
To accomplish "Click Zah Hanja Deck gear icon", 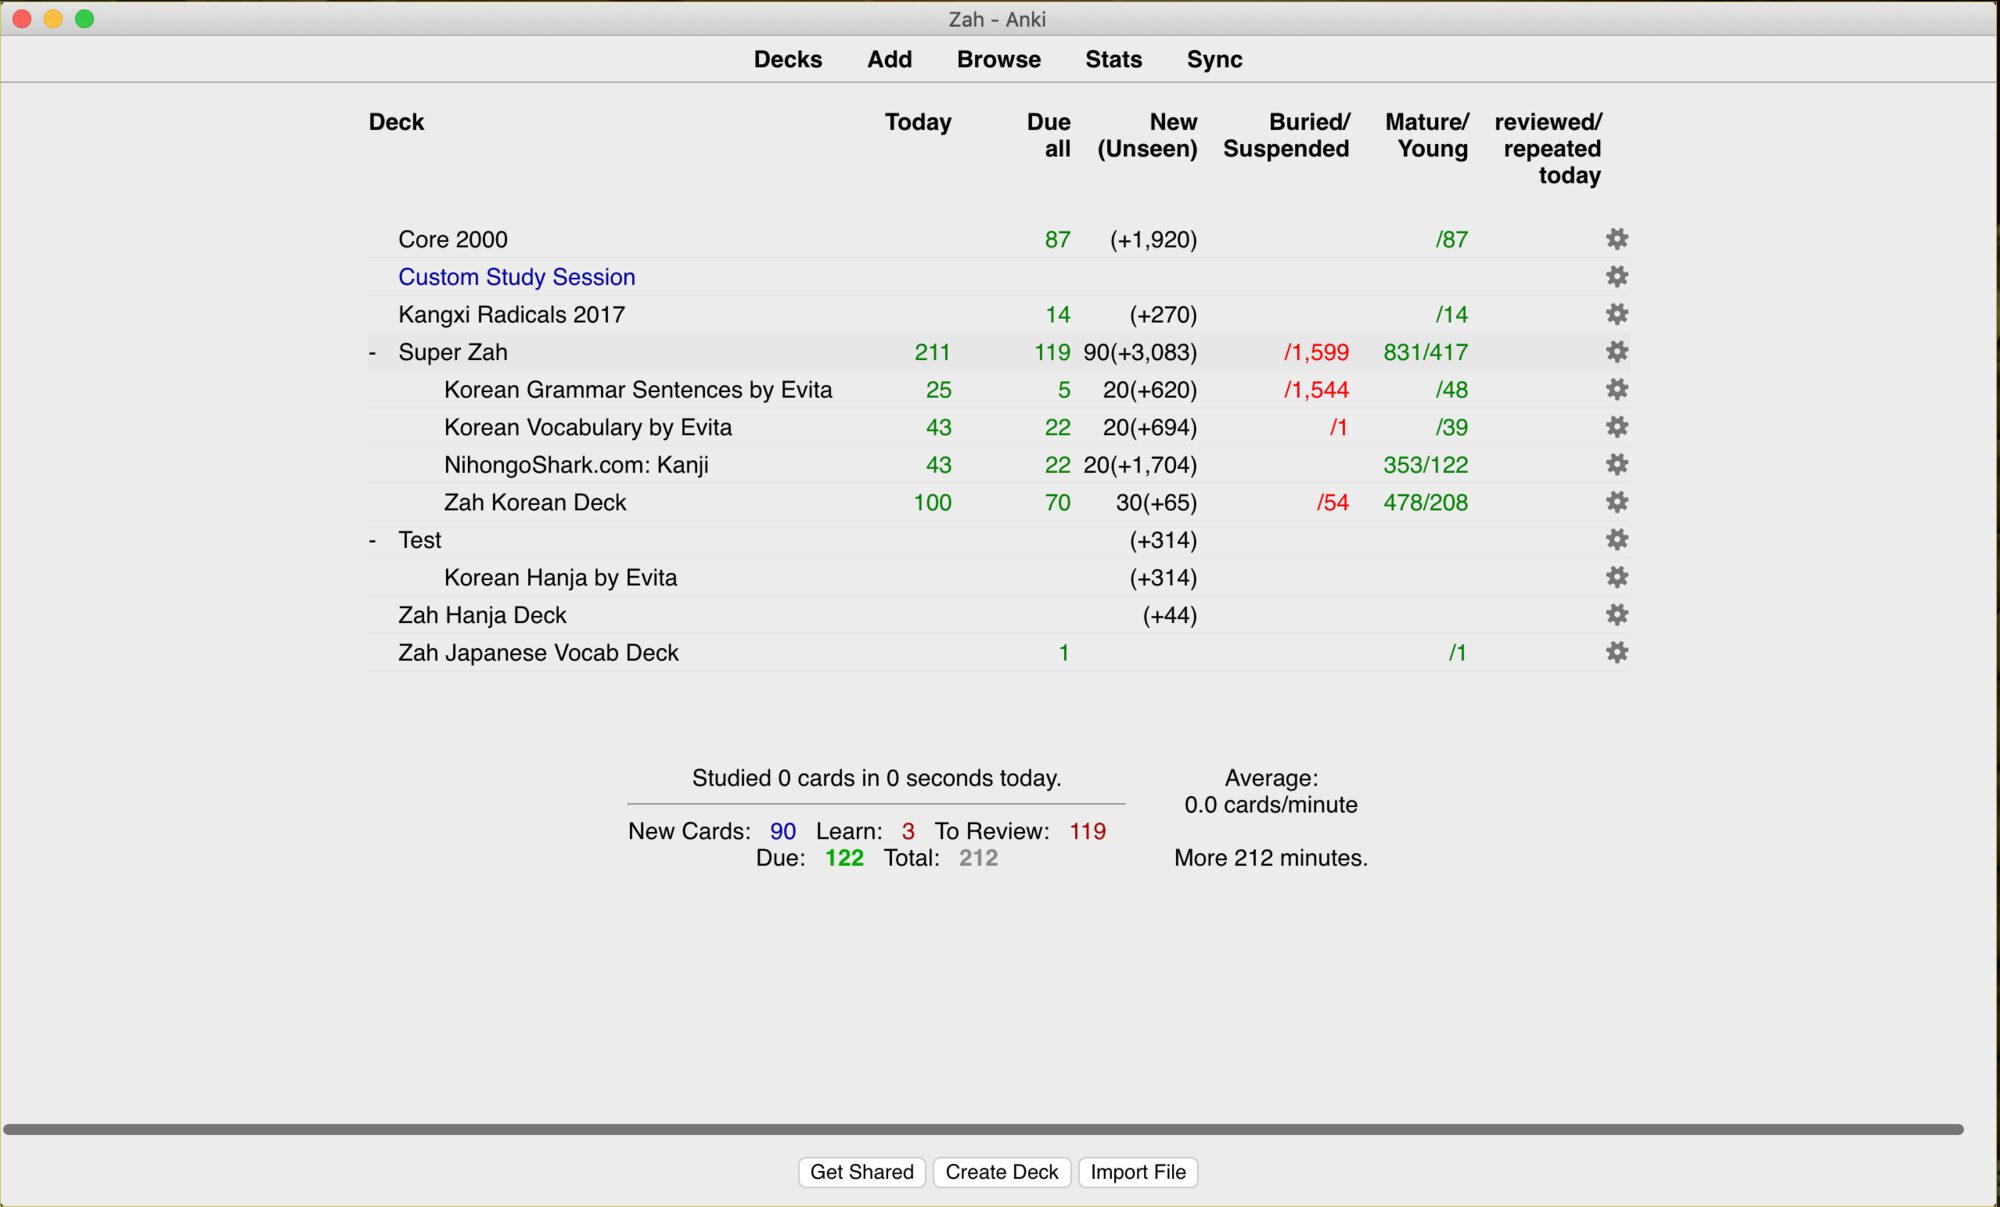I will (1616, 614).
